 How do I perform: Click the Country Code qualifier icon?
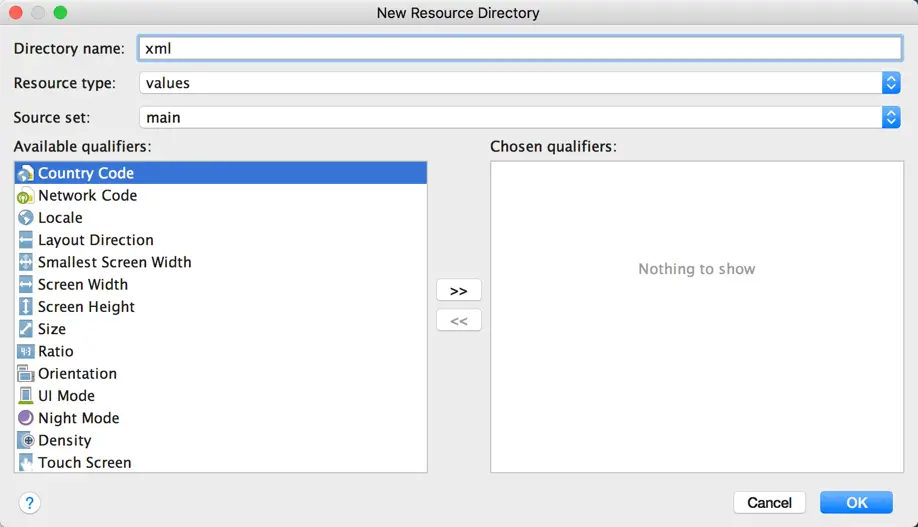pos(25,173)
